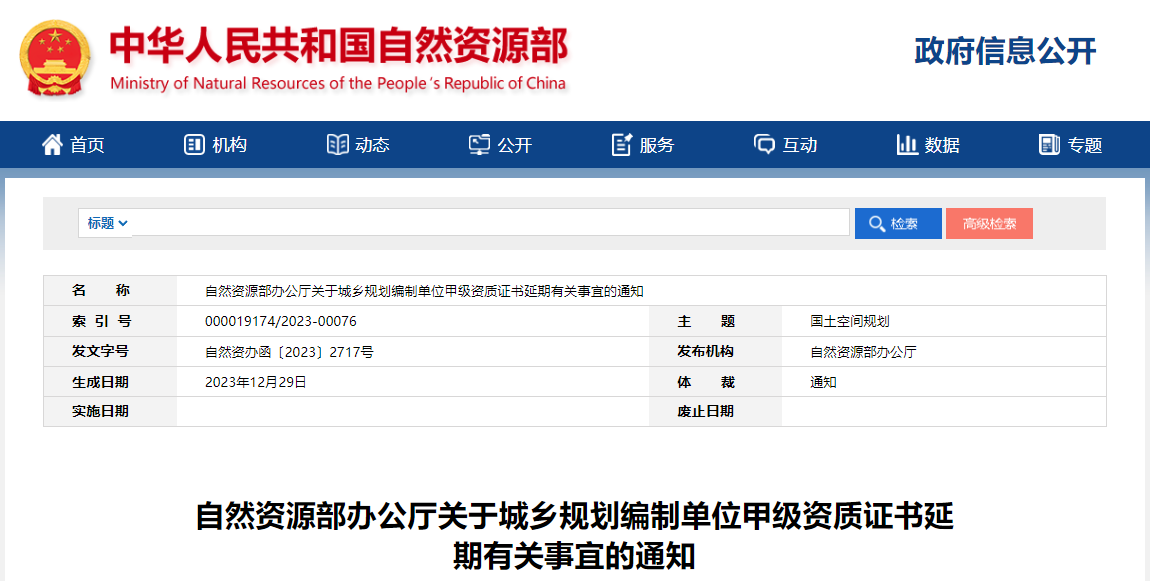Viewport: 1150px width, 581px height.
Task: Click document number 自然资办函〔2023〕2717号
Action: [x=289, y=352]
